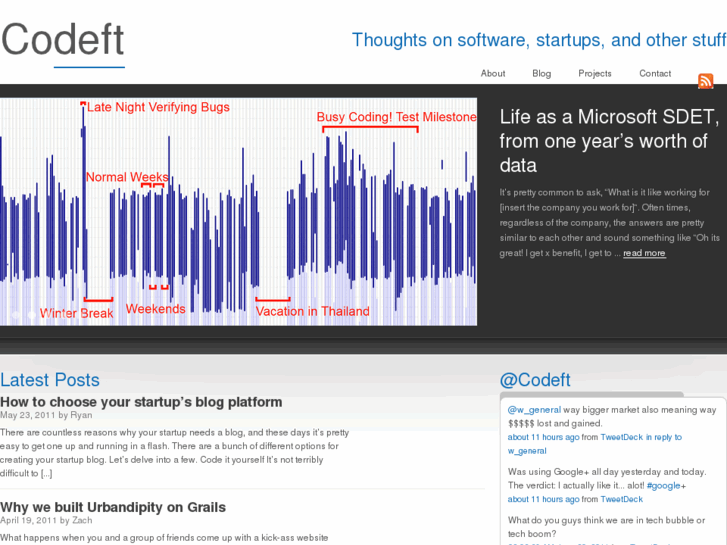Screen dimensions: 727x545
Task: Open 'How to choose your startup's blog platform'
Action: coord(141,402)
